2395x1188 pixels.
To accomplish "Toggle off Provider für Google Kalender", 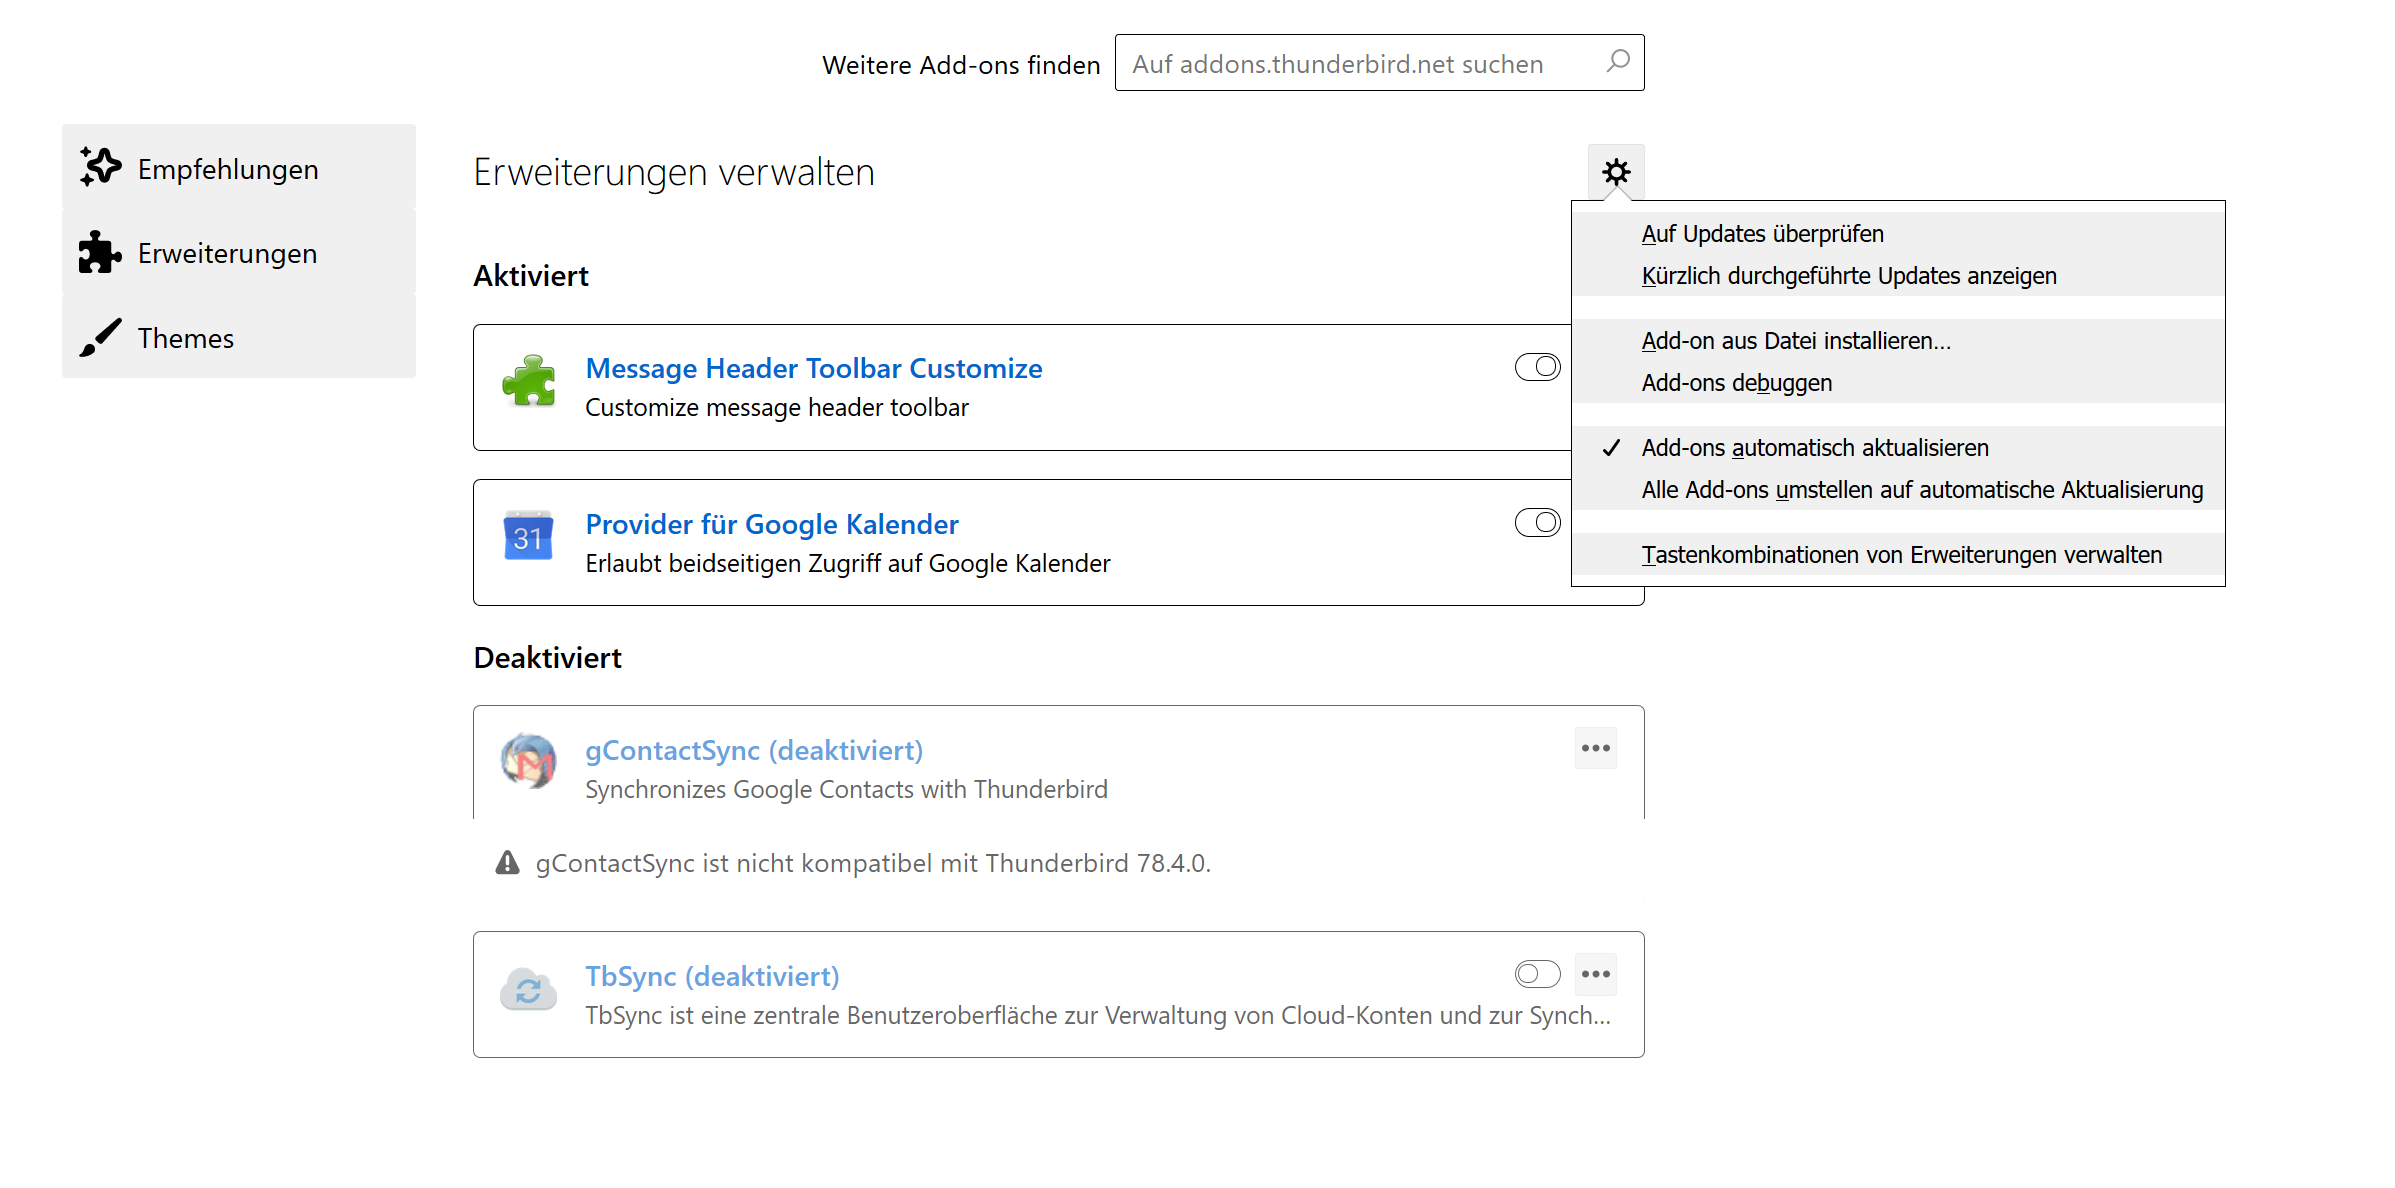I will point(1537,522).
